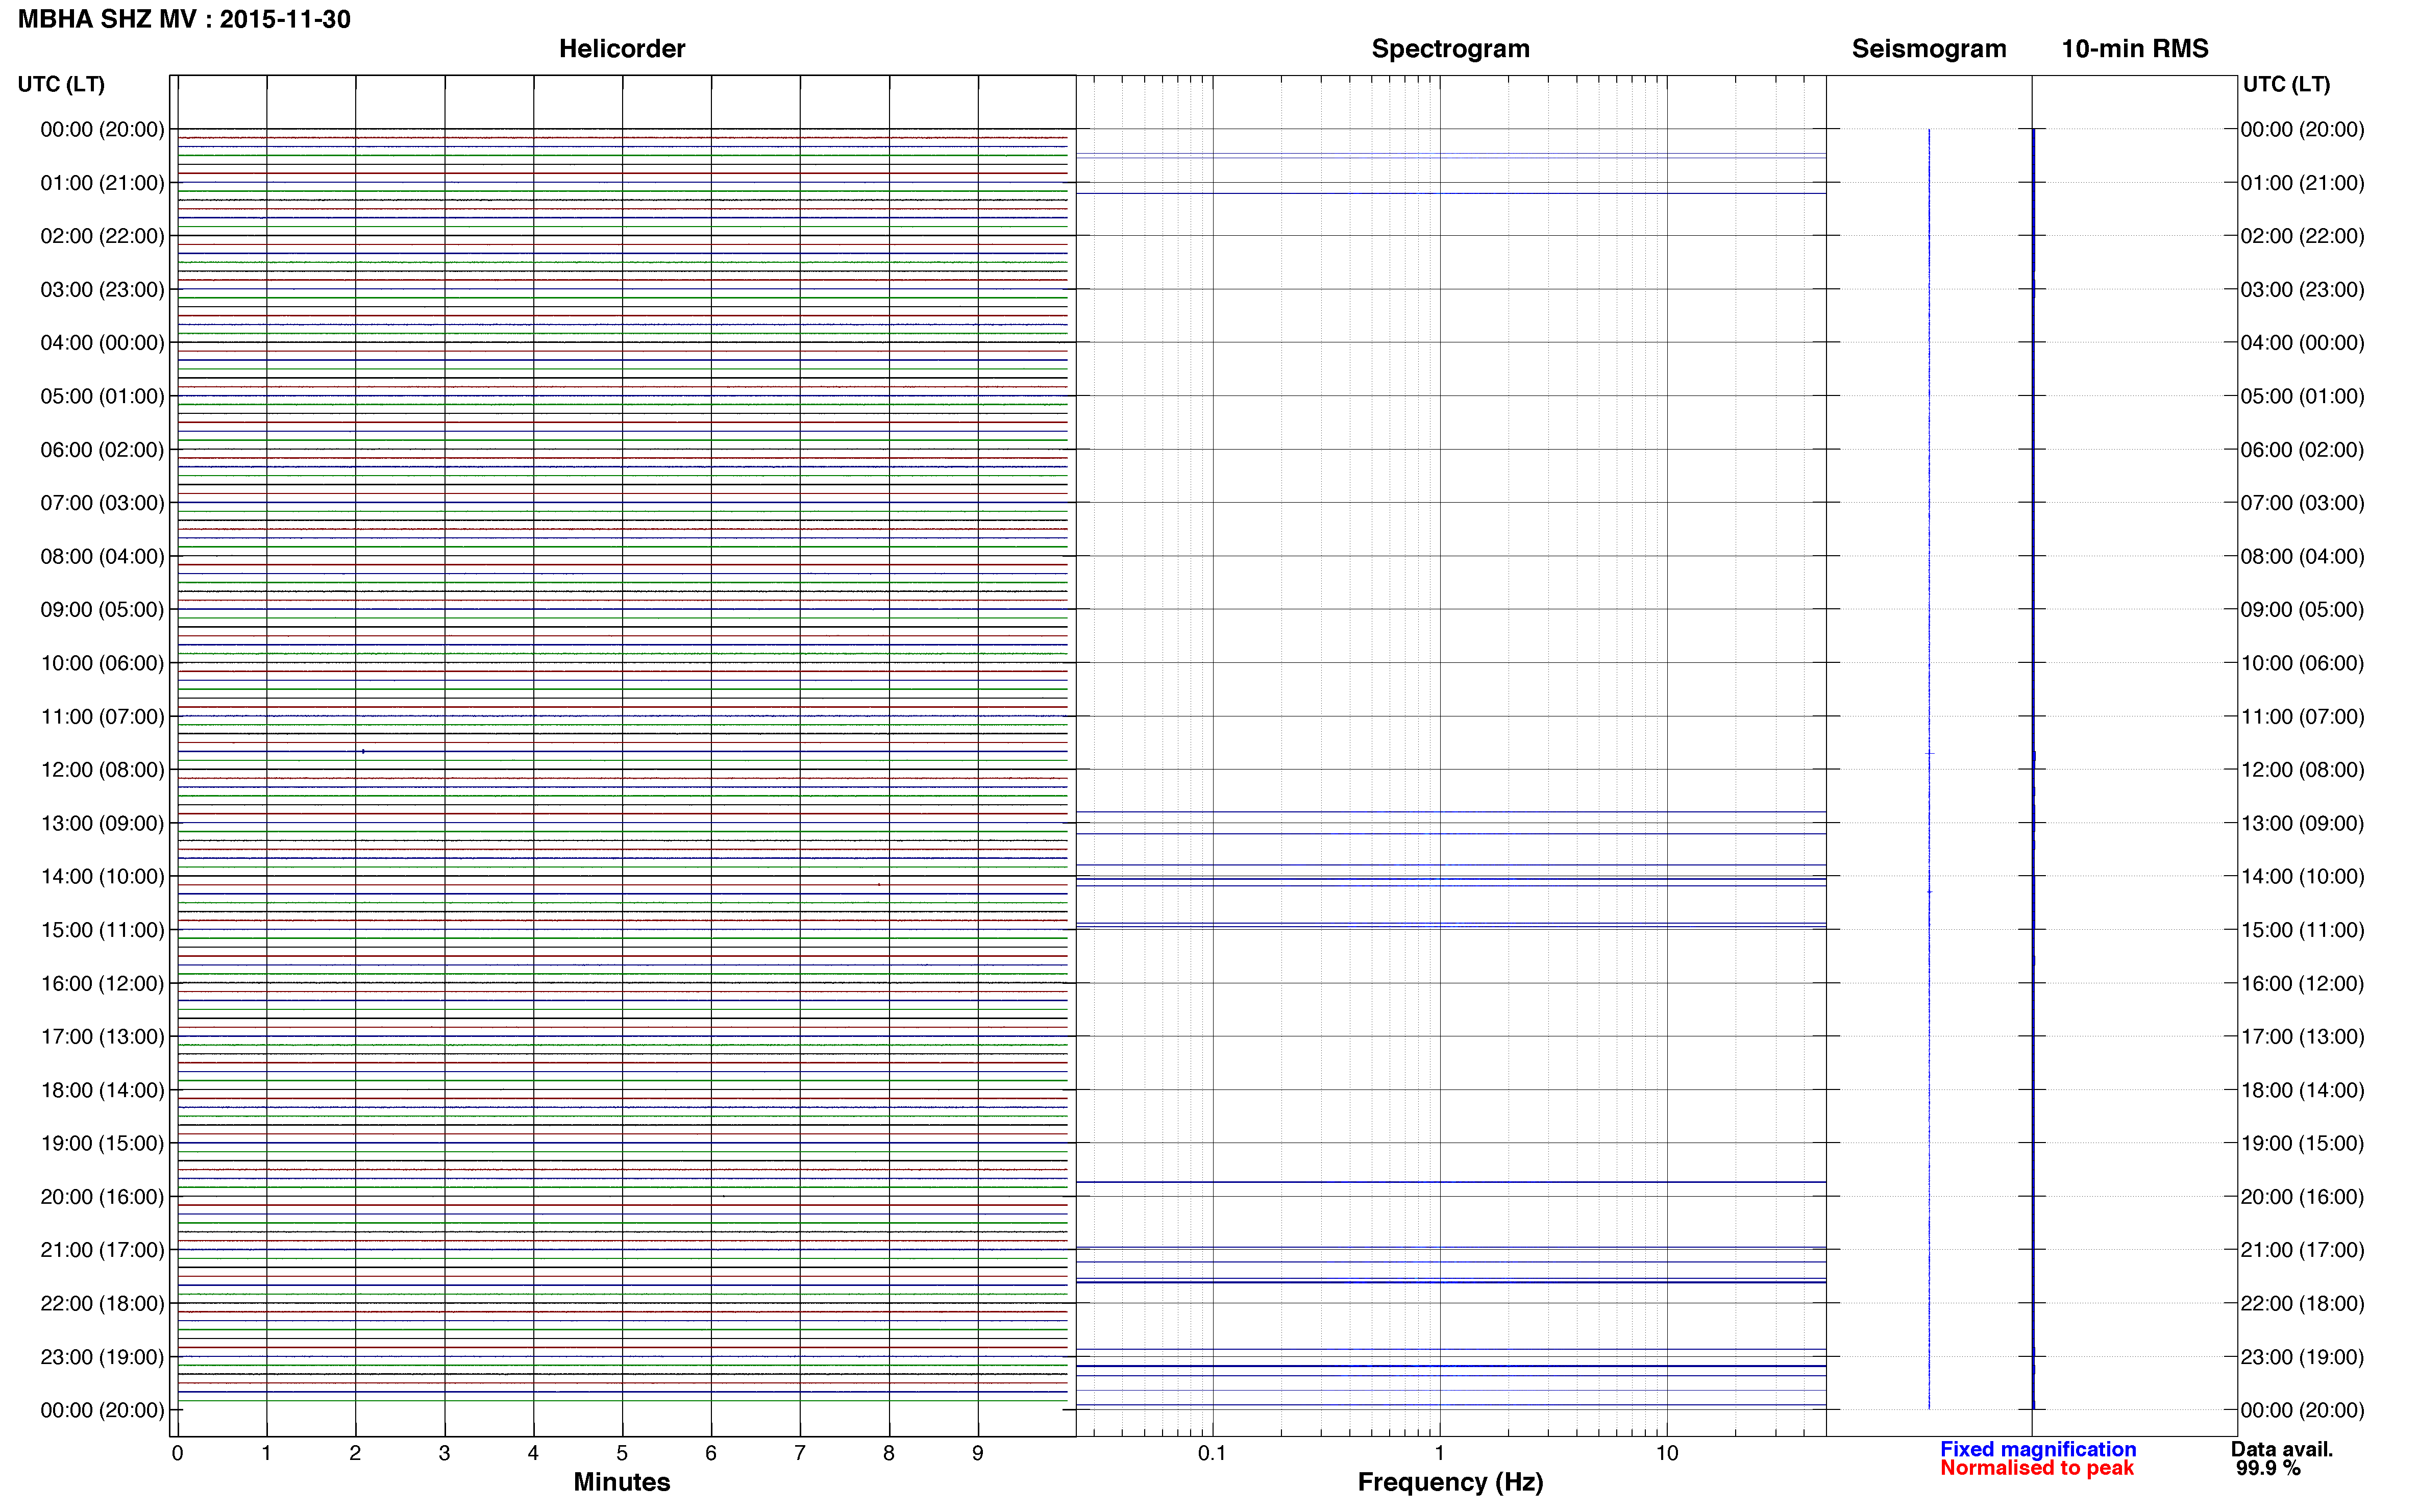Click '07:00 (03:00)' on the left time axis
The width and height of the screenshot is (2419, 1512).
point(102,503)
